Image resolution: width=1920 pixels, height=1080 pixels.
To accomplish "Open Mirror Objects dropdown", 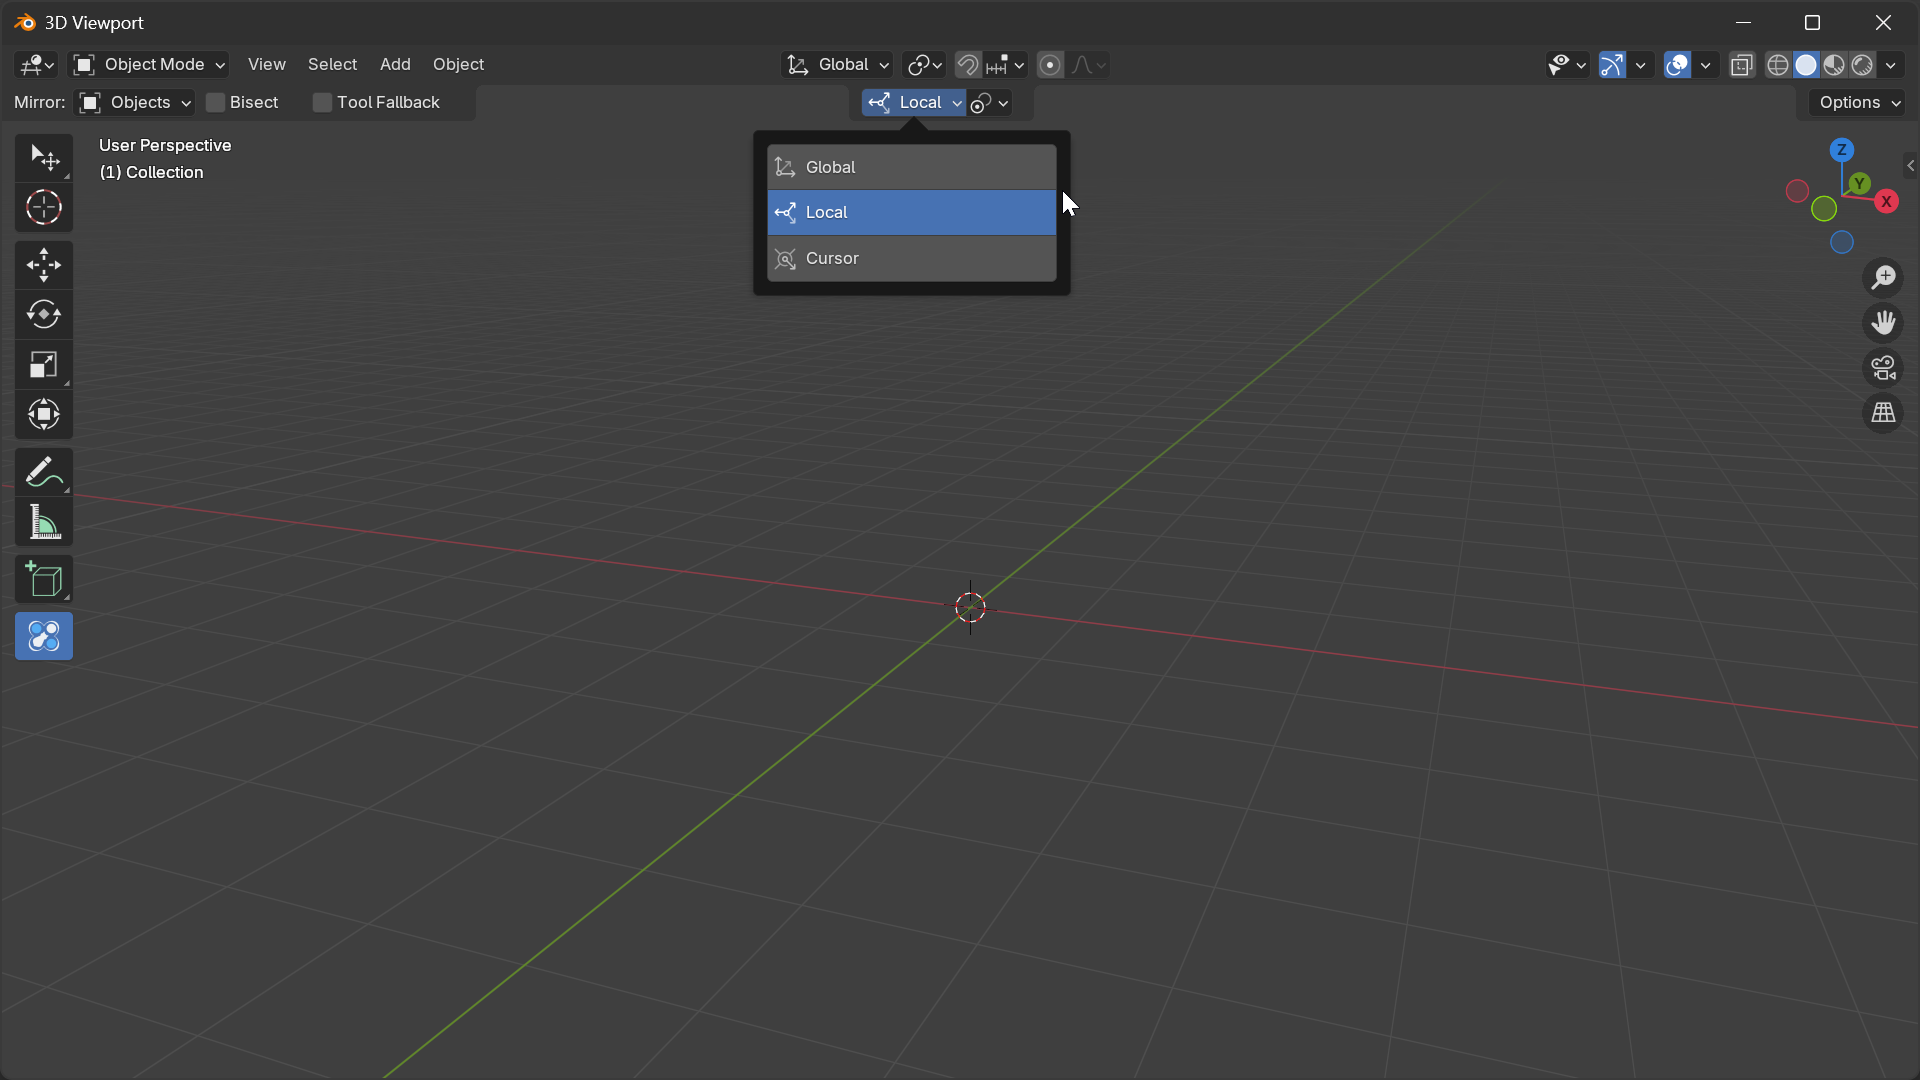I will pos(135,103).
